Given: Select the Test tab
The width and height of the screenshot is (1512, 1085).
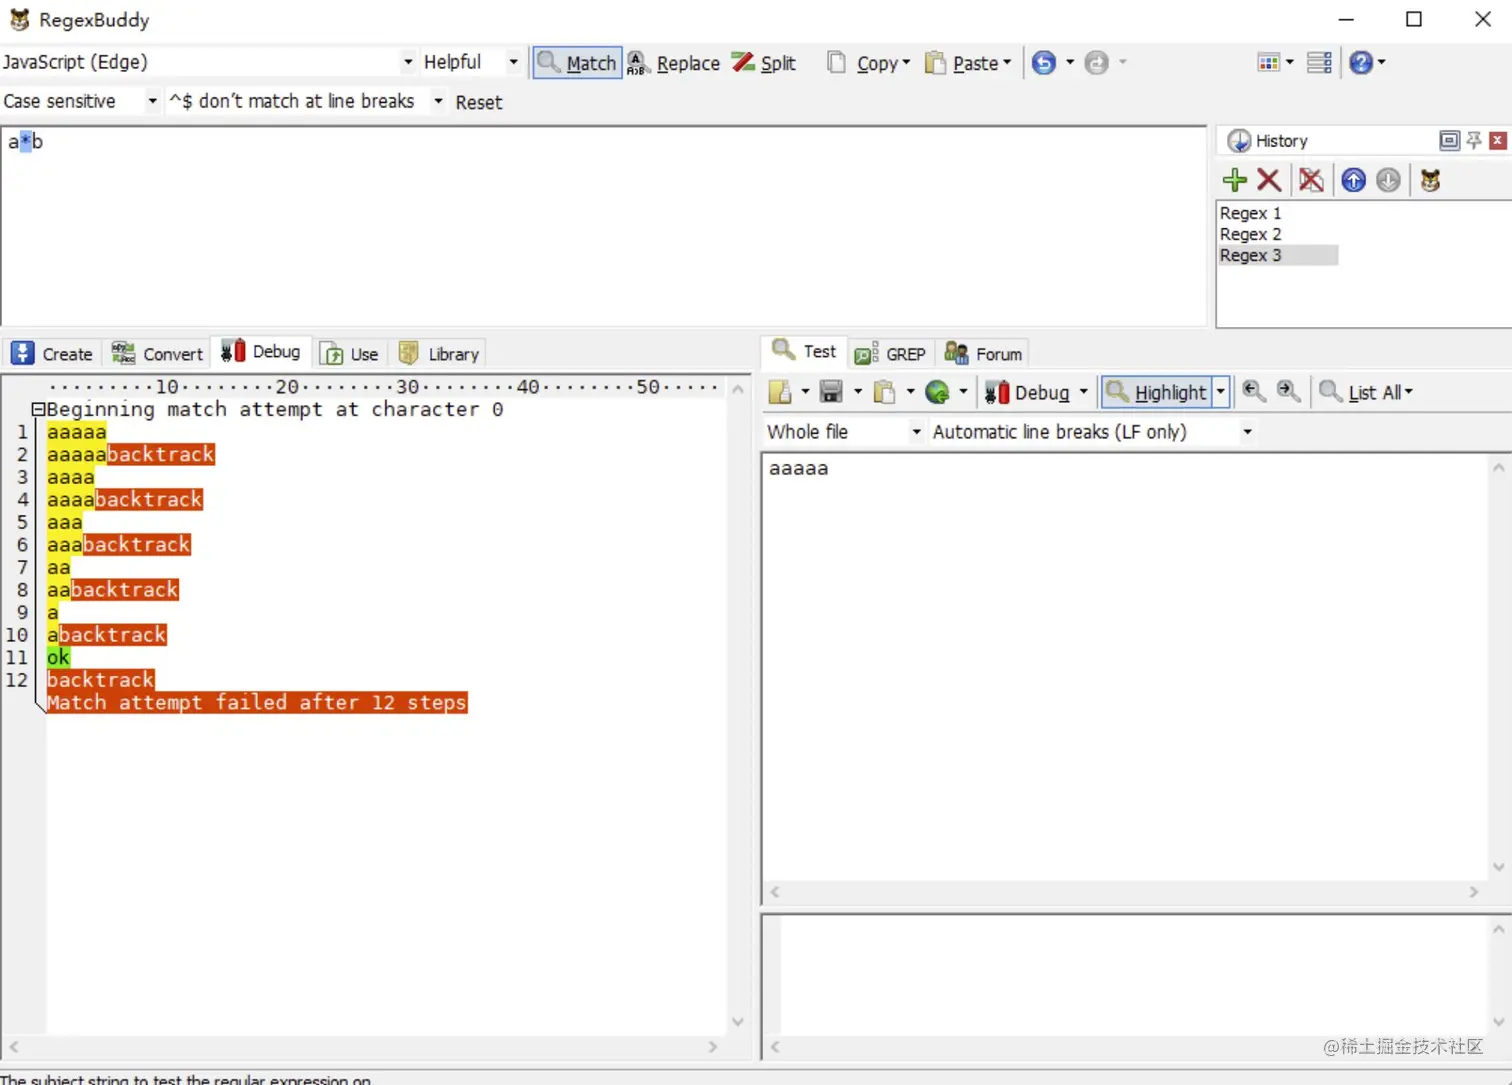Looking at the screenshot, I should coord(805,351).
